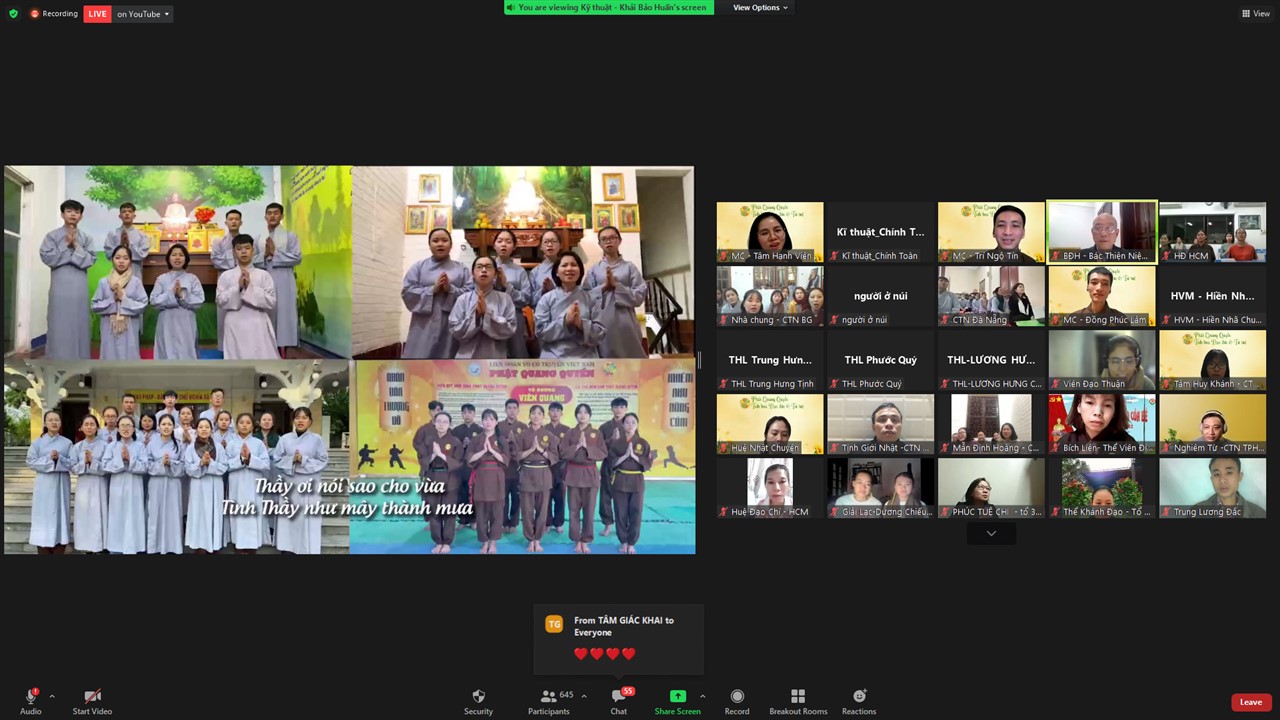The image size is (1280, 720).
Task: Open the LIVE on YouTube dropdown
Action: coord(128,14)
